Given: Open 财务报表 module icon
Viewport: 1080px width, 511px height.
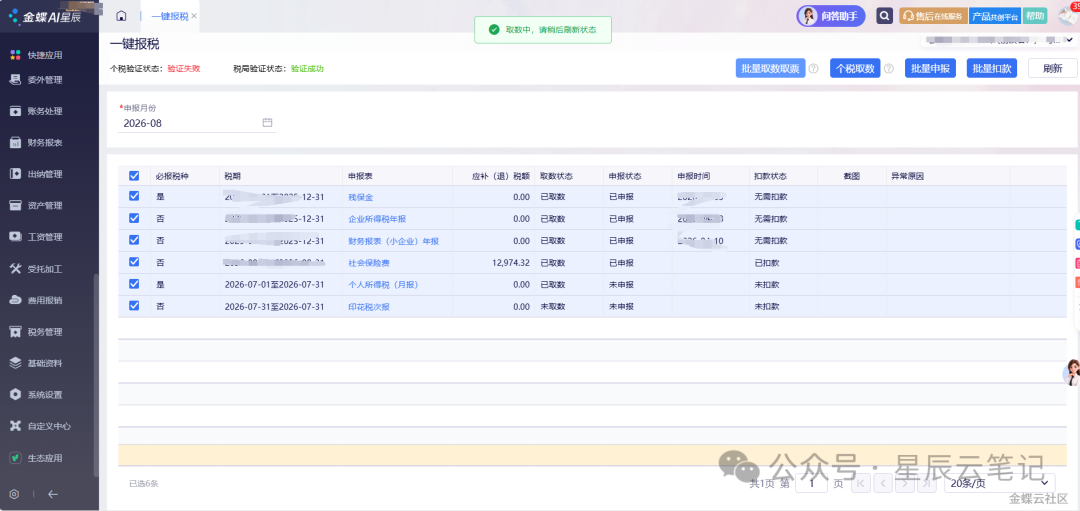Looking at the screenshot, I should (x=15, y=143).
